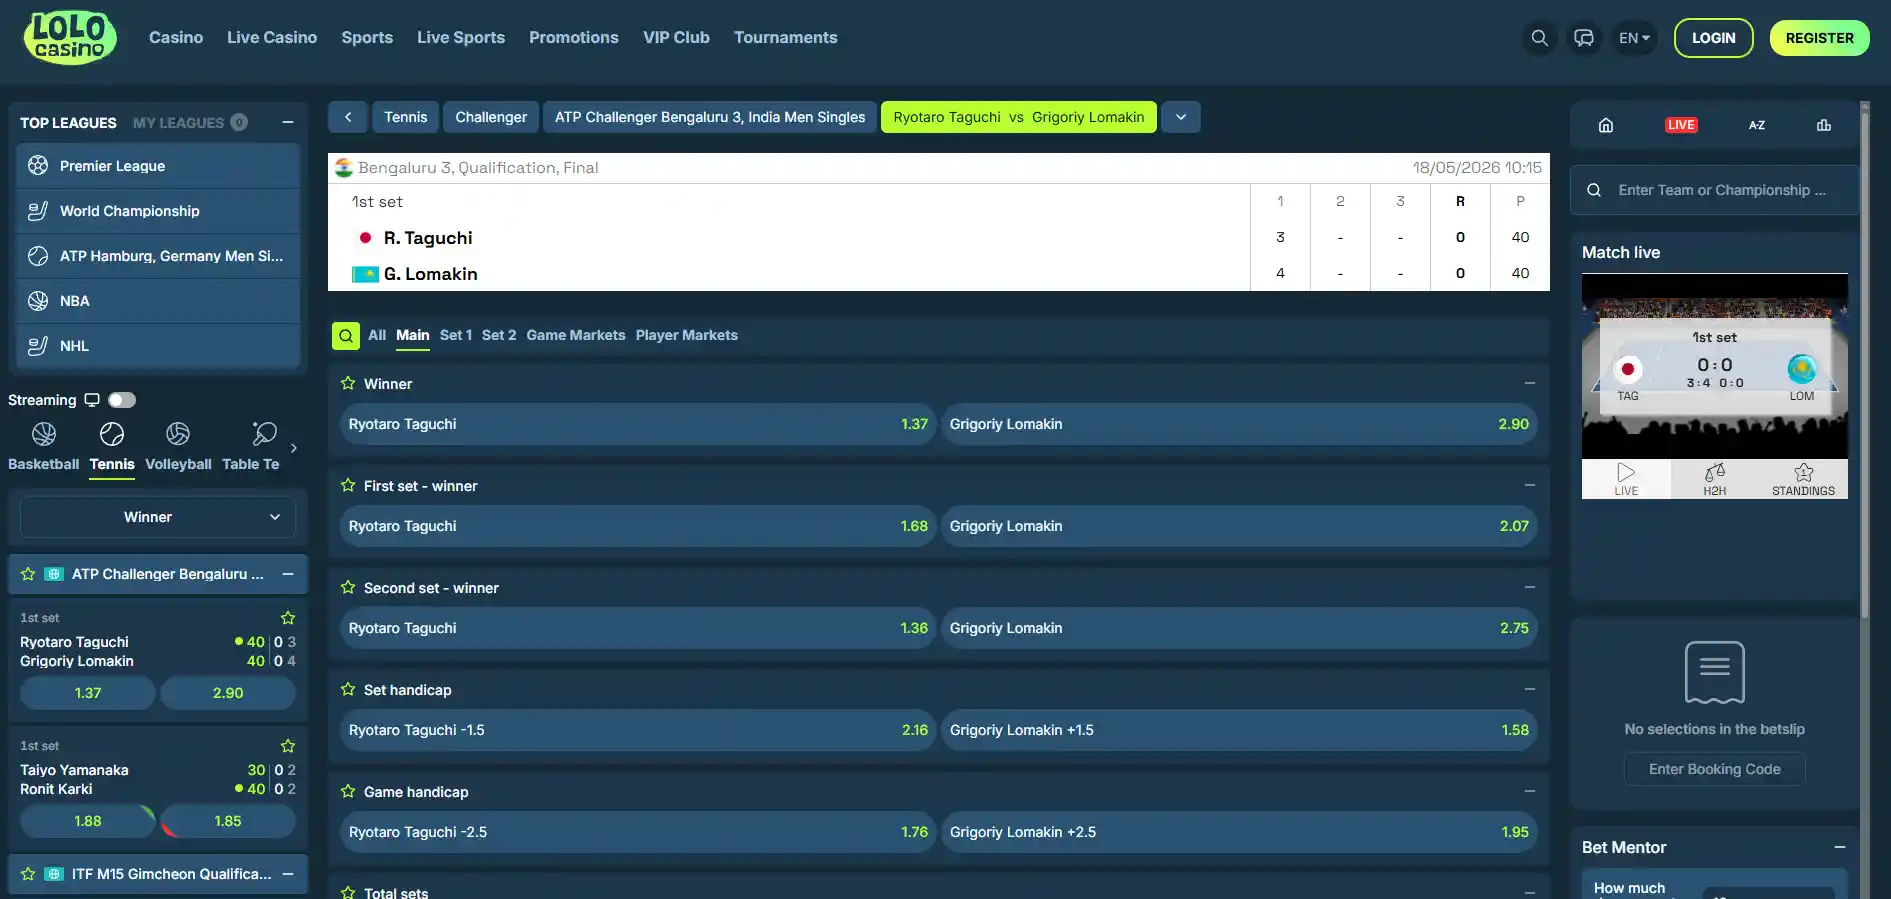This screenshot has width=1891, height=899.
Task: Switch to the Game Markets tab
Action: [x=576, y=336]
